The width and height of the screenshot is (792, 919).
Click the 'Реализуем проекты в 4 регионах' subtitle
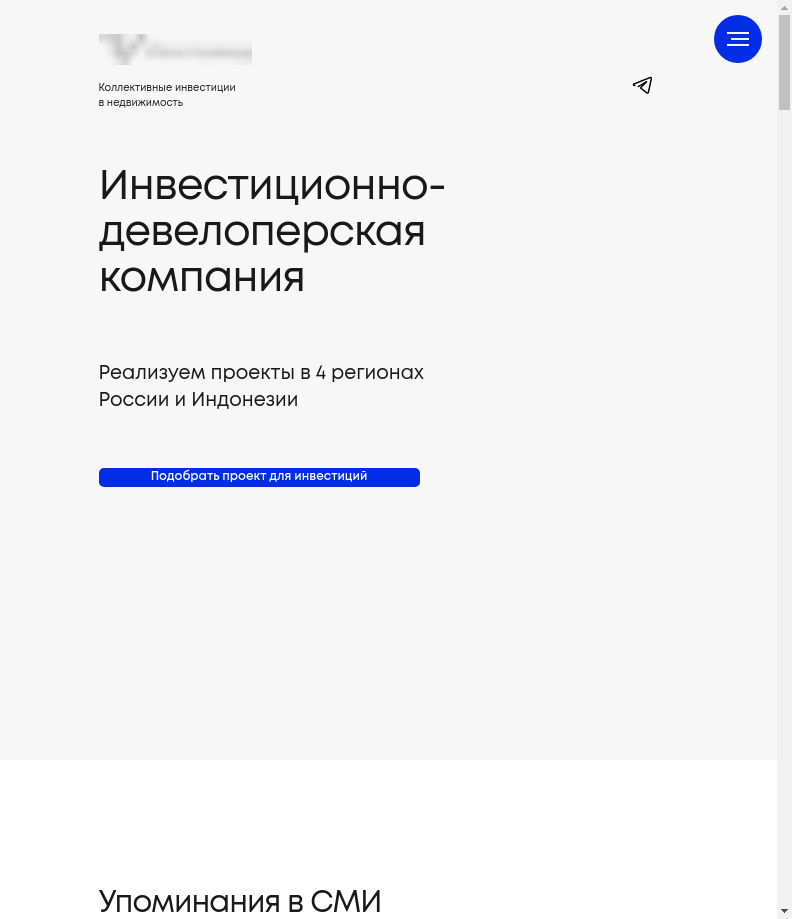click(261, 386)
